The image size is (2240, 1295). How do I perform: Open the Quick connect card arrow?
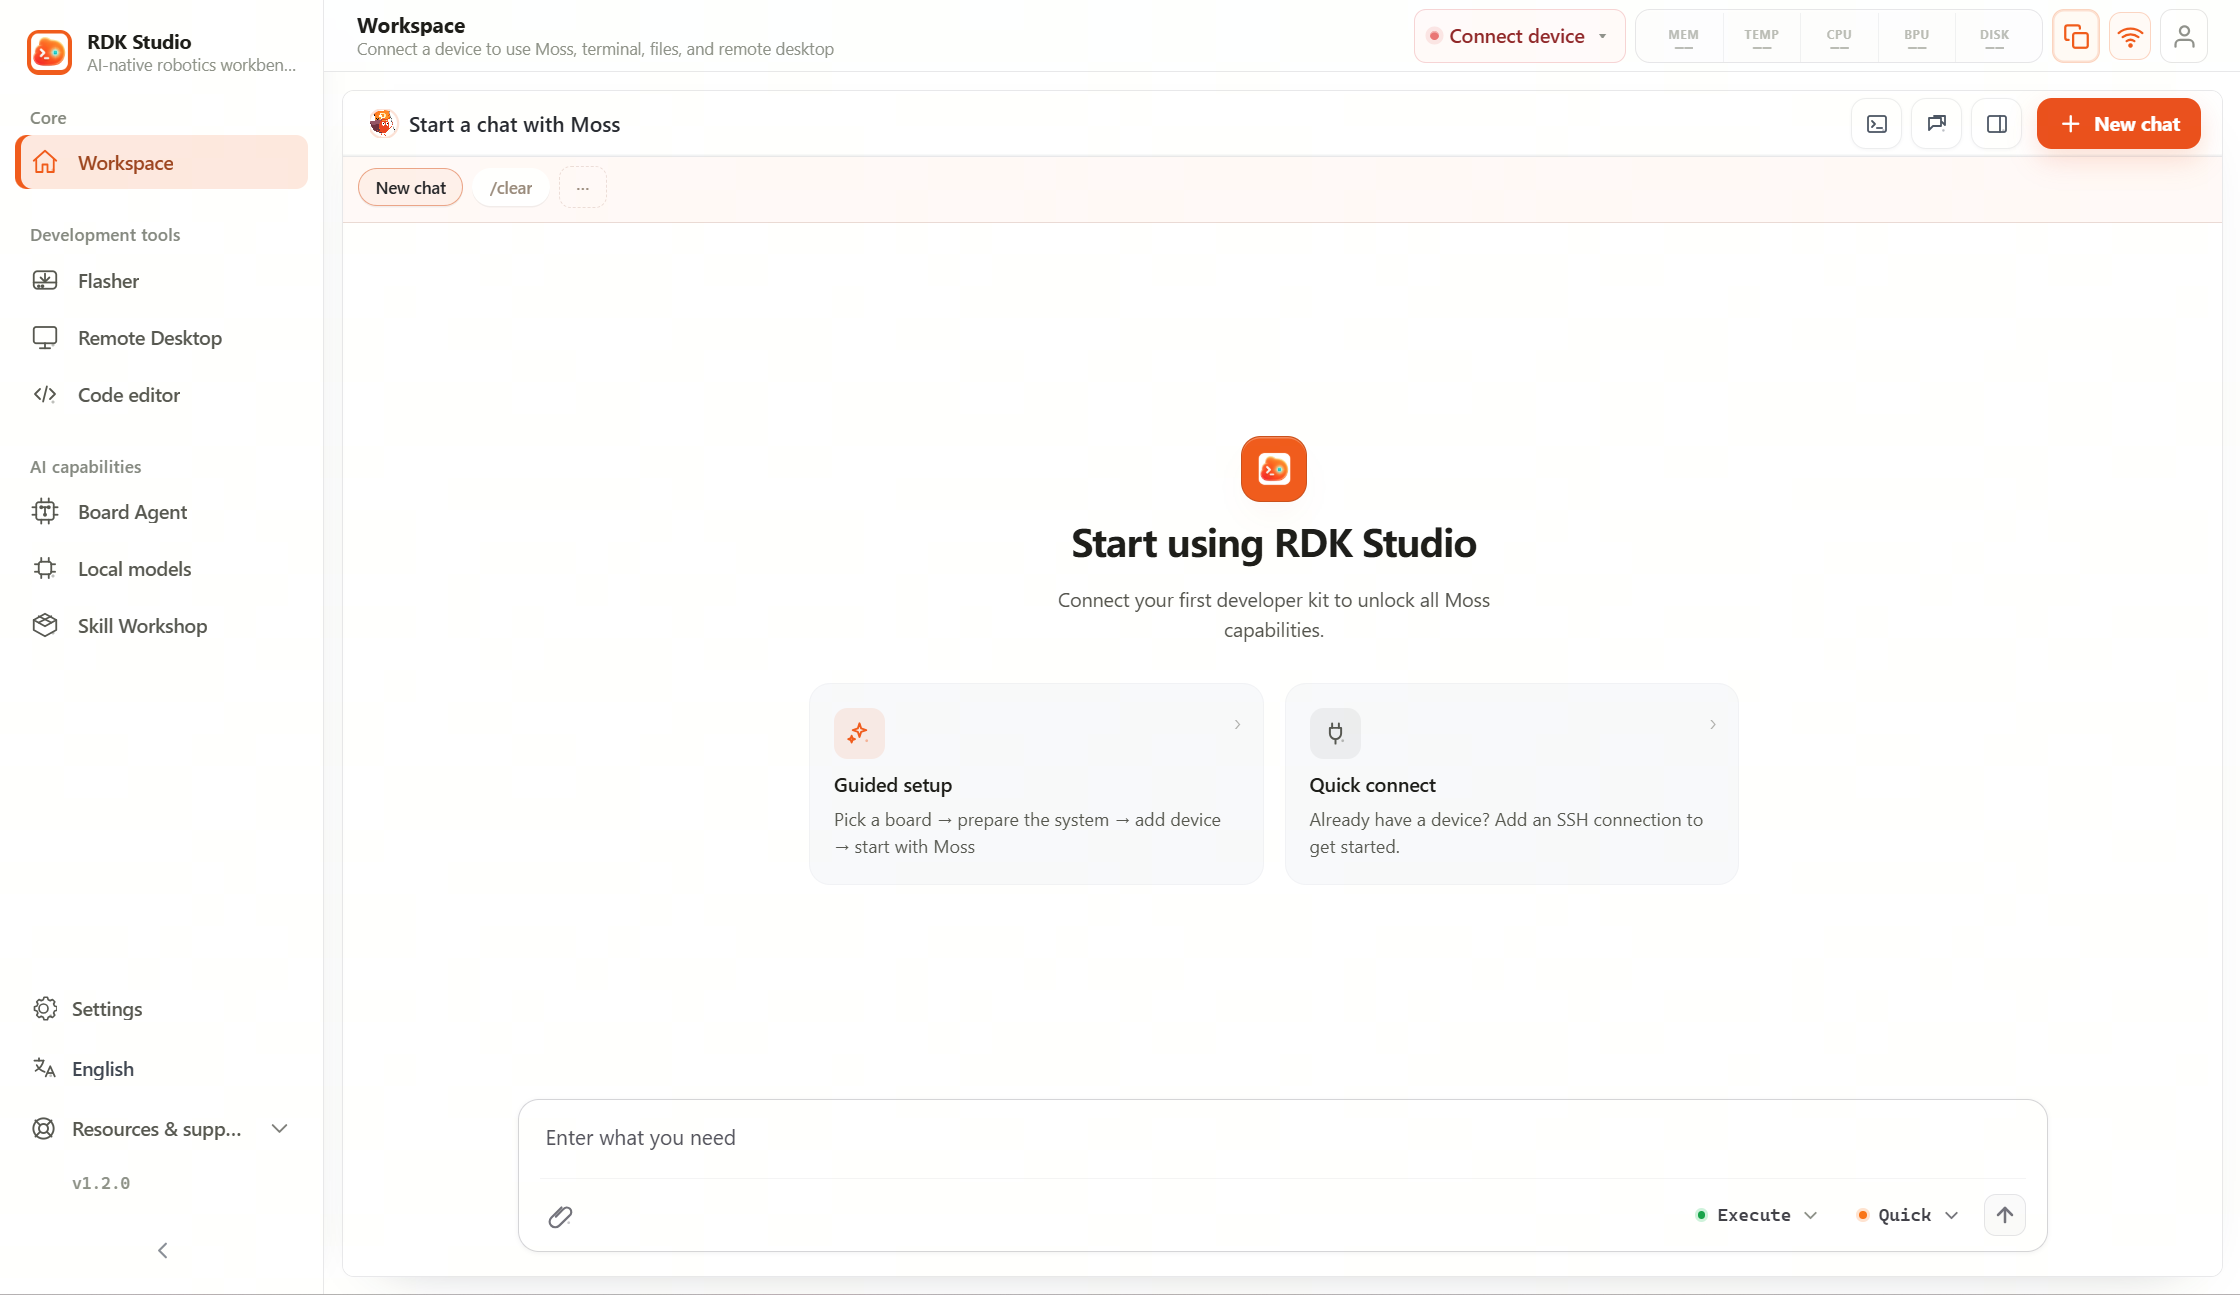point(1713,724)
